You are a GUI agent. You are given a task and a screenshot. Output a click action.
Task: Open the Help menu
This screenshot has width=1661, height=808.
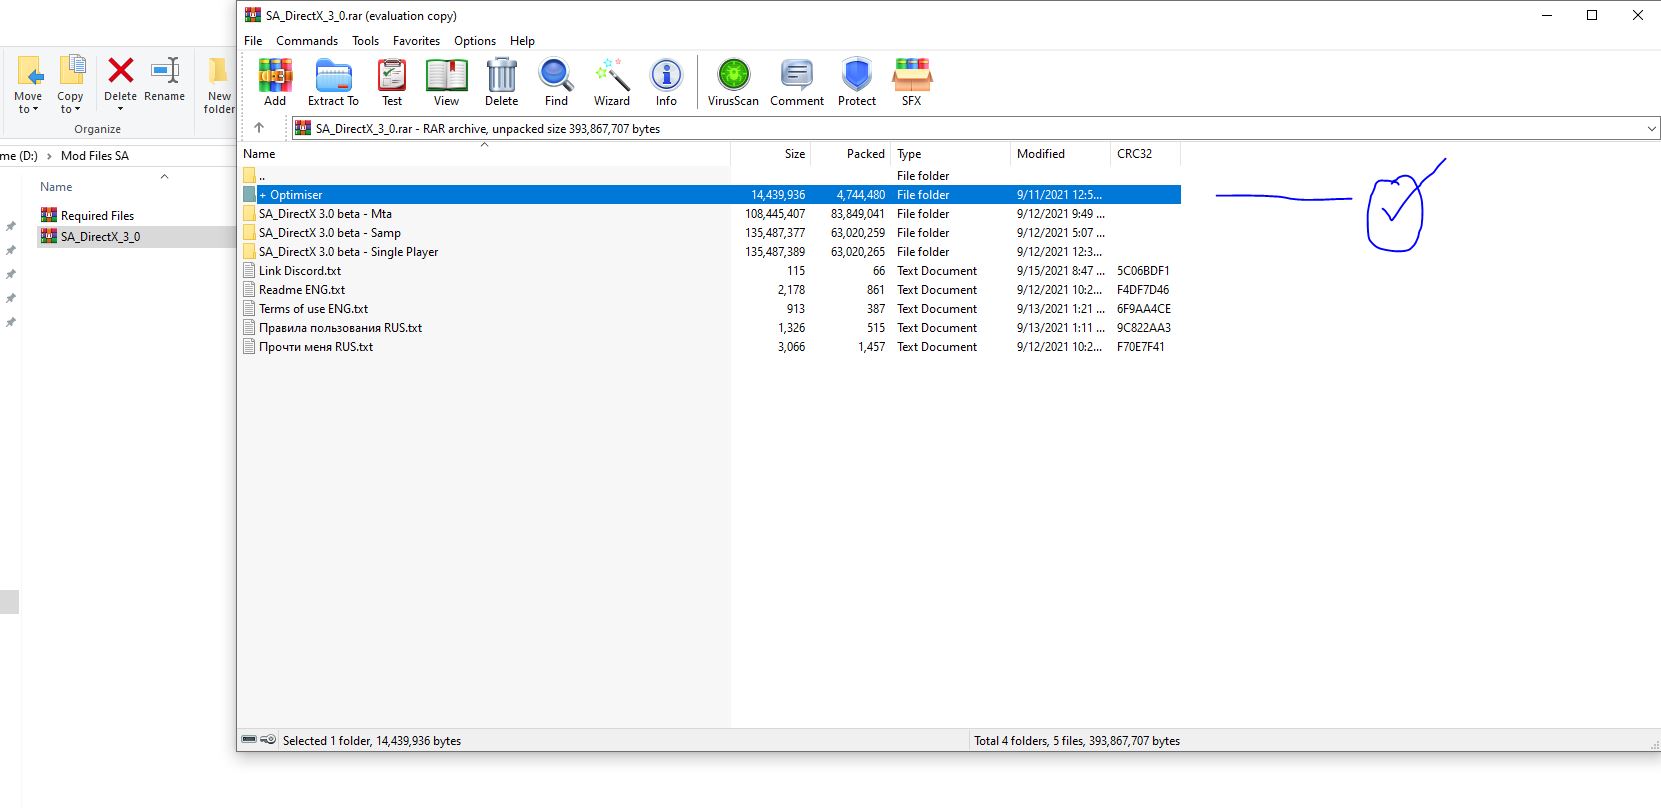pyautogui.click(x=522, y=41)
